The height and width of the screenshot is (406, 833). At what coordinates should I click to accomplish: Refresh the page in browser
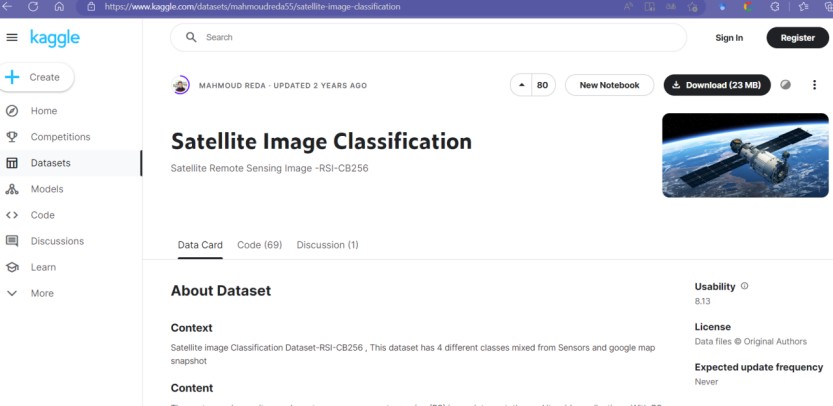click(x=33, y=6)
